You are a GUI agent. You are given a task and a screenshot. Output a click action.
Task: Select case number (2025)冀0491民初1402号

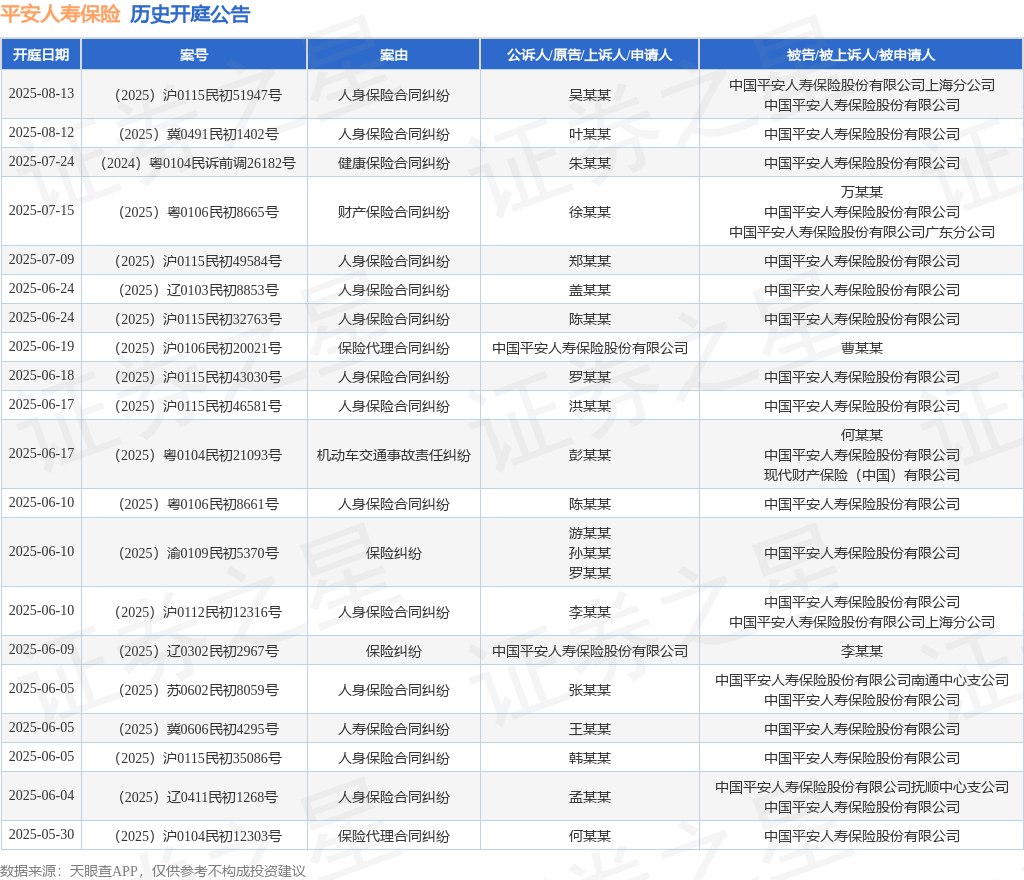click(x=198, y=134)
